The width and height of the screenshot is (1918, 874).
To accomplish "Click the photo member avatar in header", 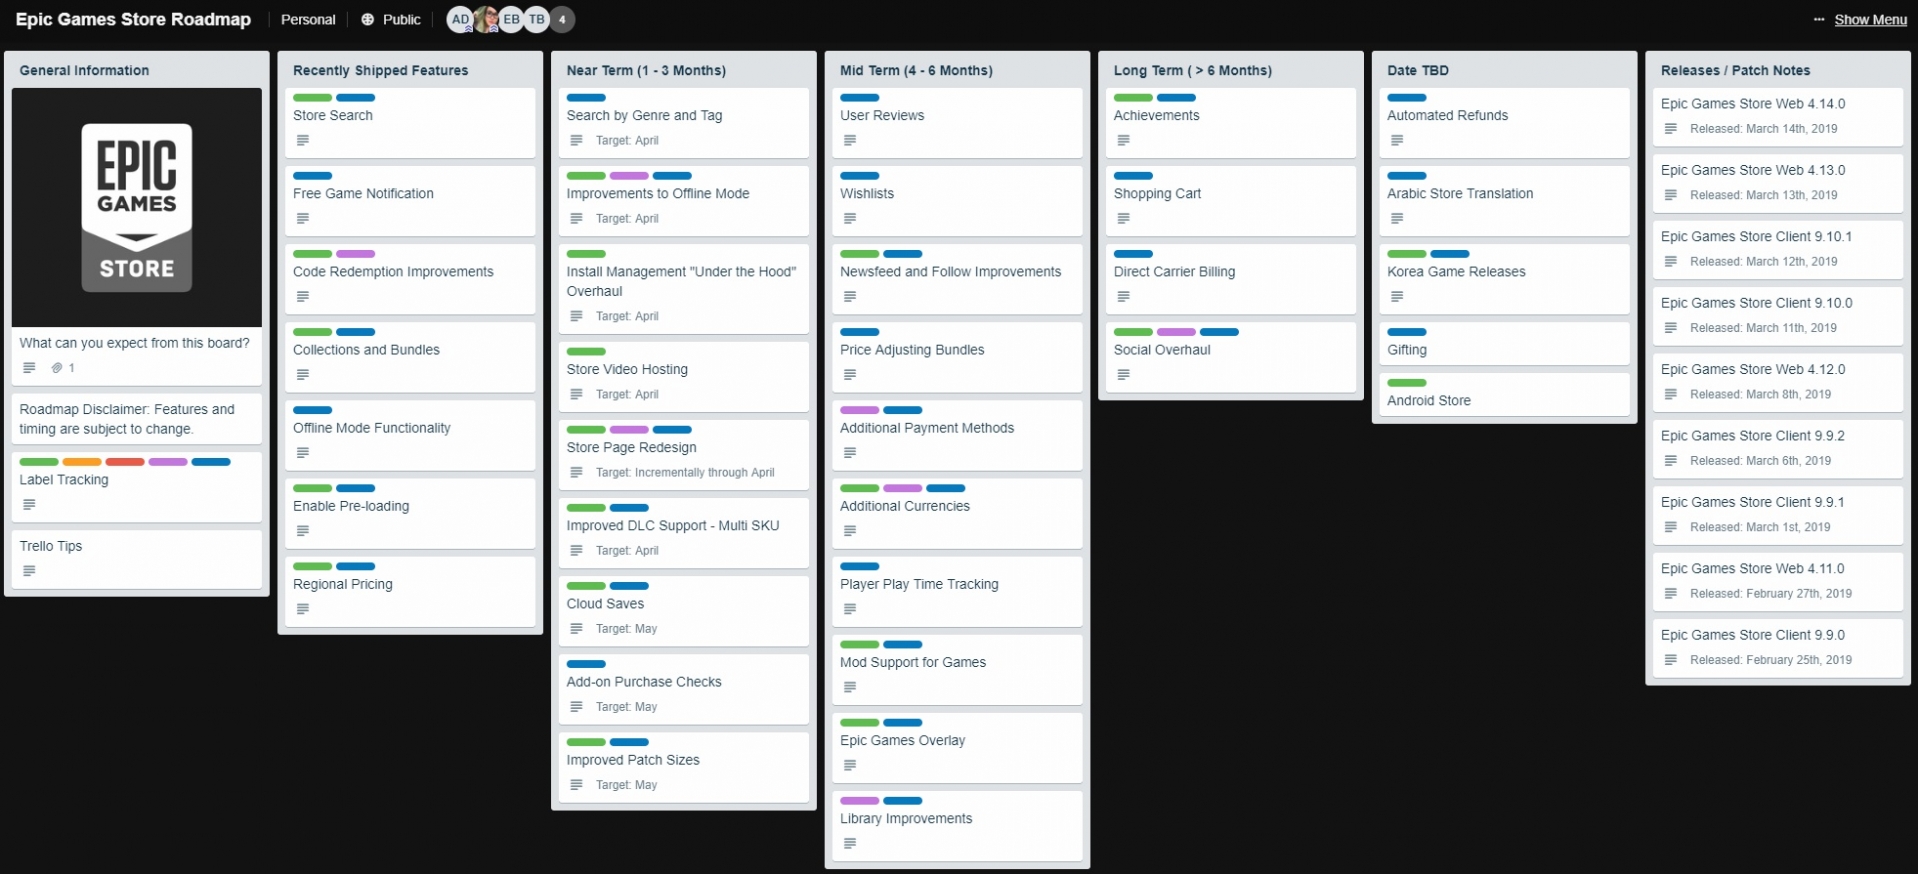I will point(486,19).
